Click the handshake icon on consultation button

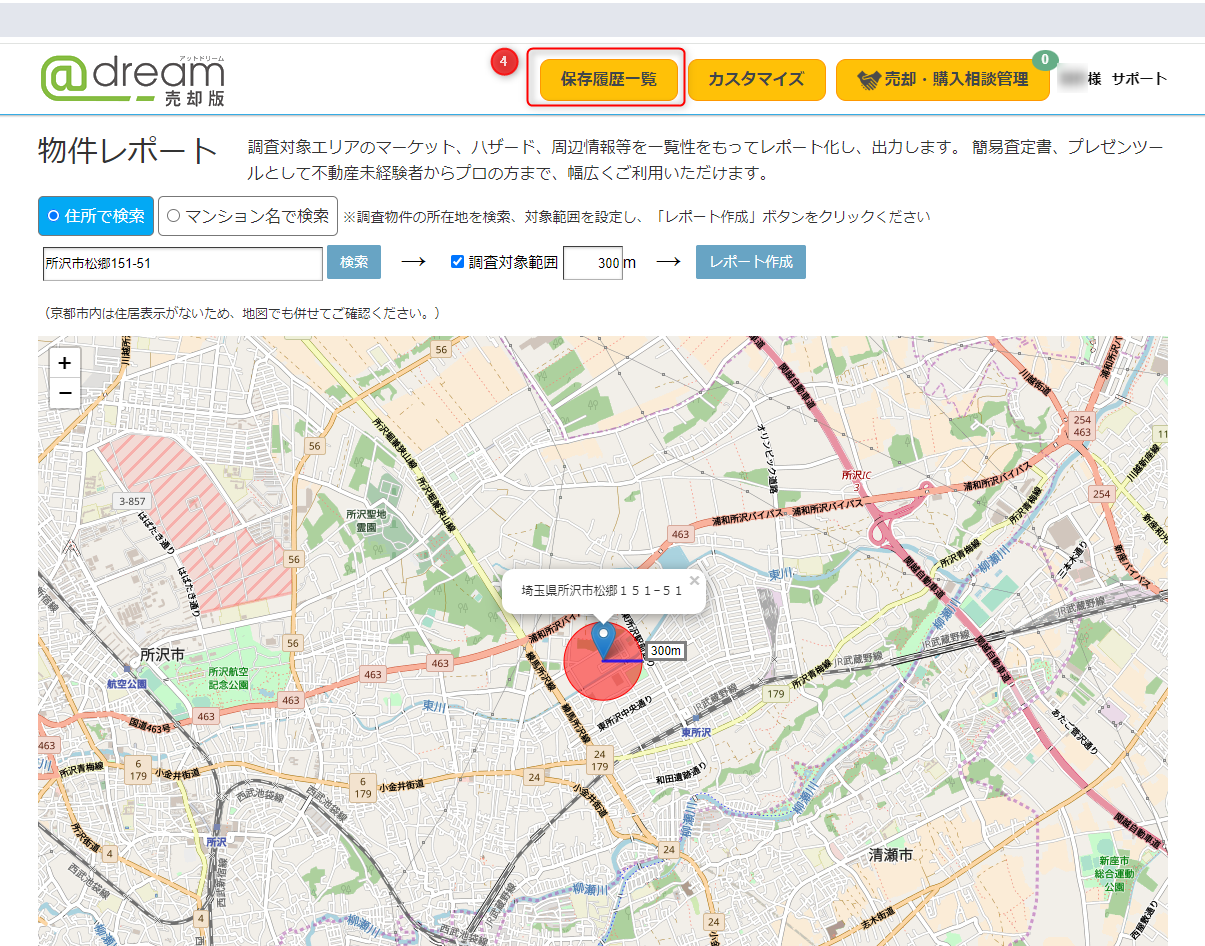868,79
